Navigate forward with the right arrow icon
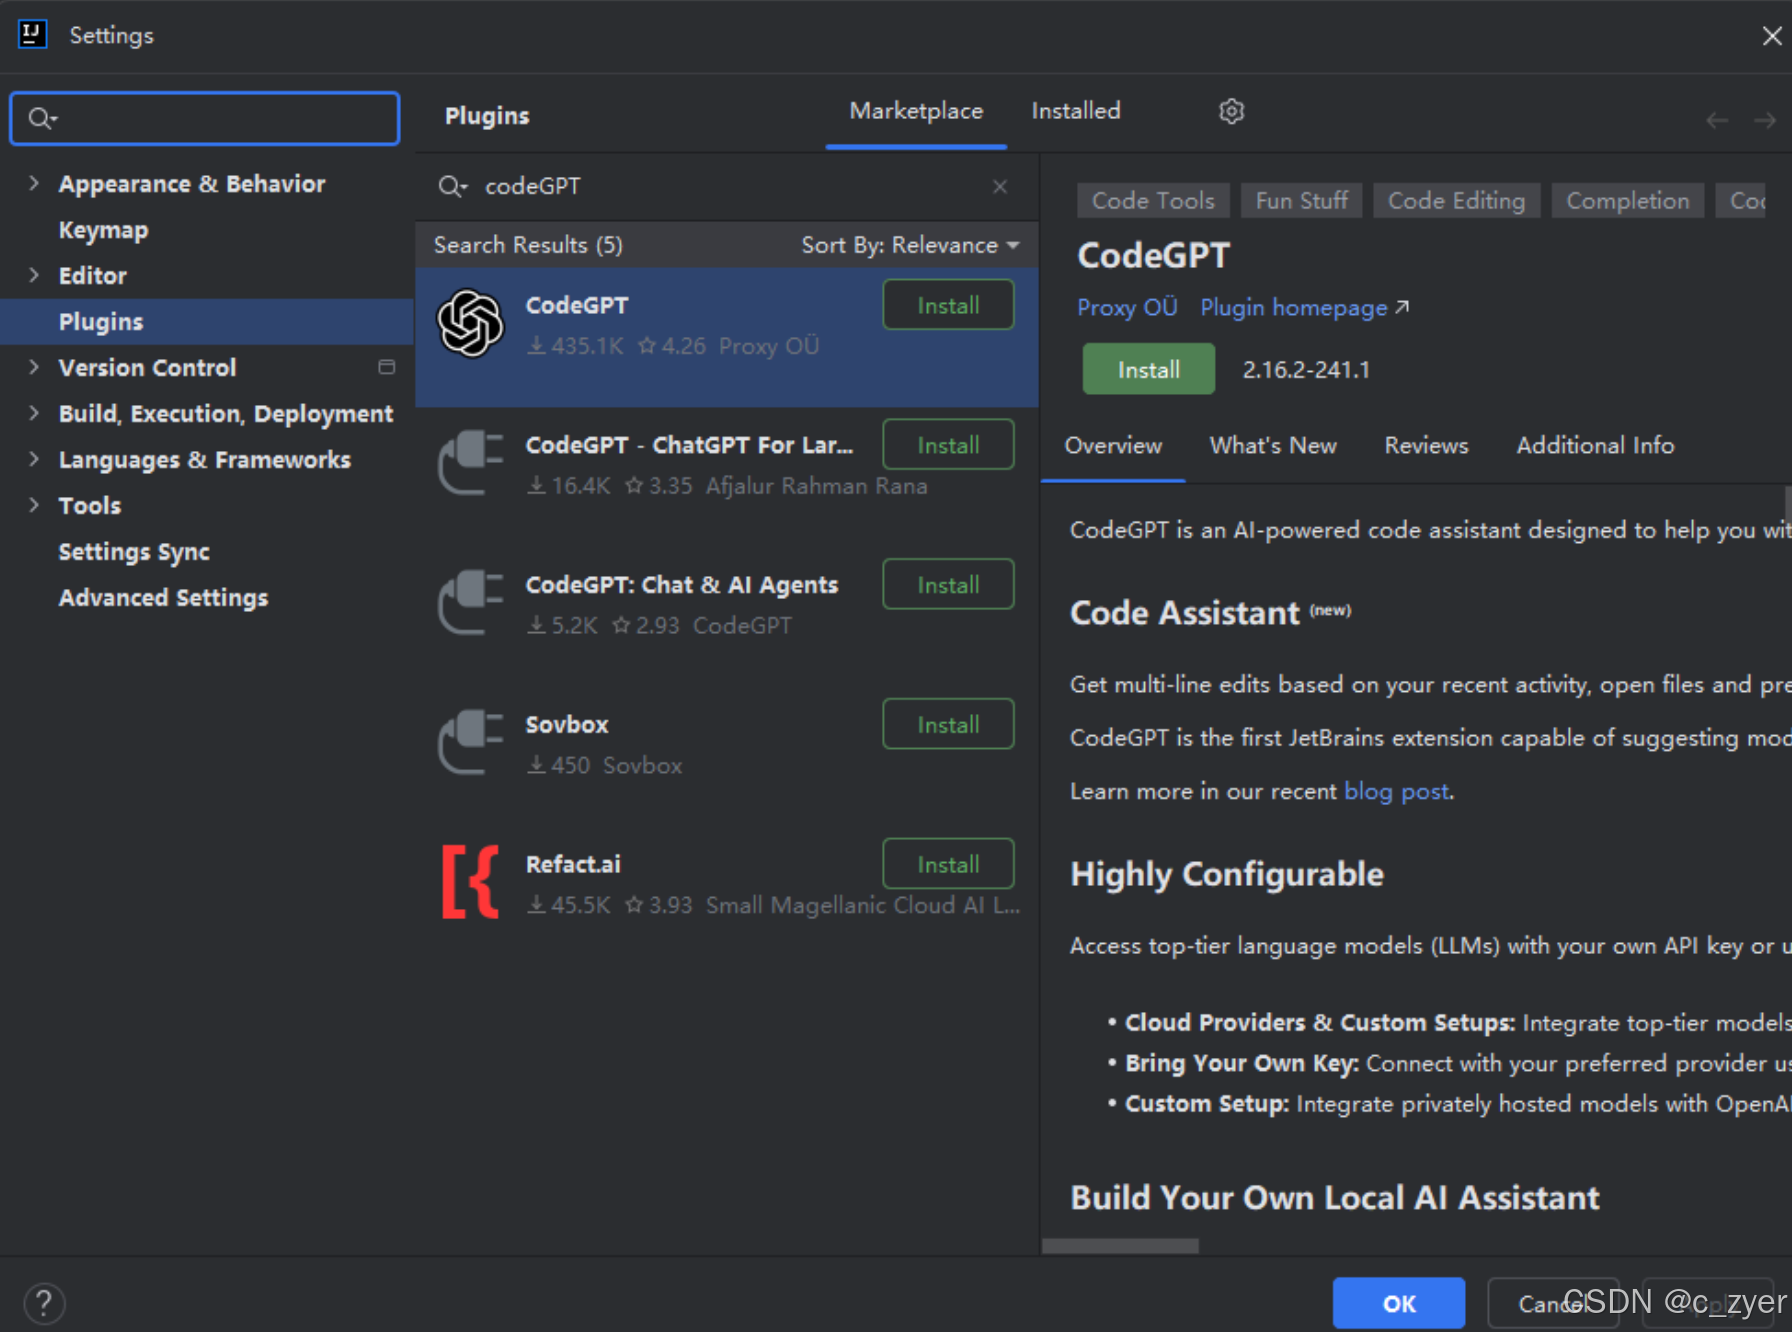 pos(1765,121)
